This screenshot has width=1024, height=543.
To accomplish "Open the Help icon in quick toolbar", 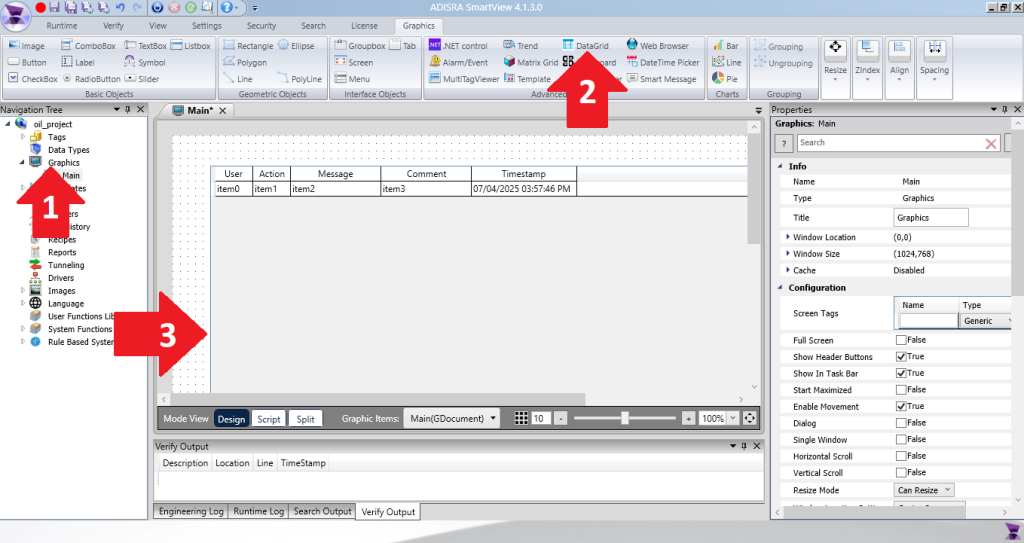I will (226, 7).
